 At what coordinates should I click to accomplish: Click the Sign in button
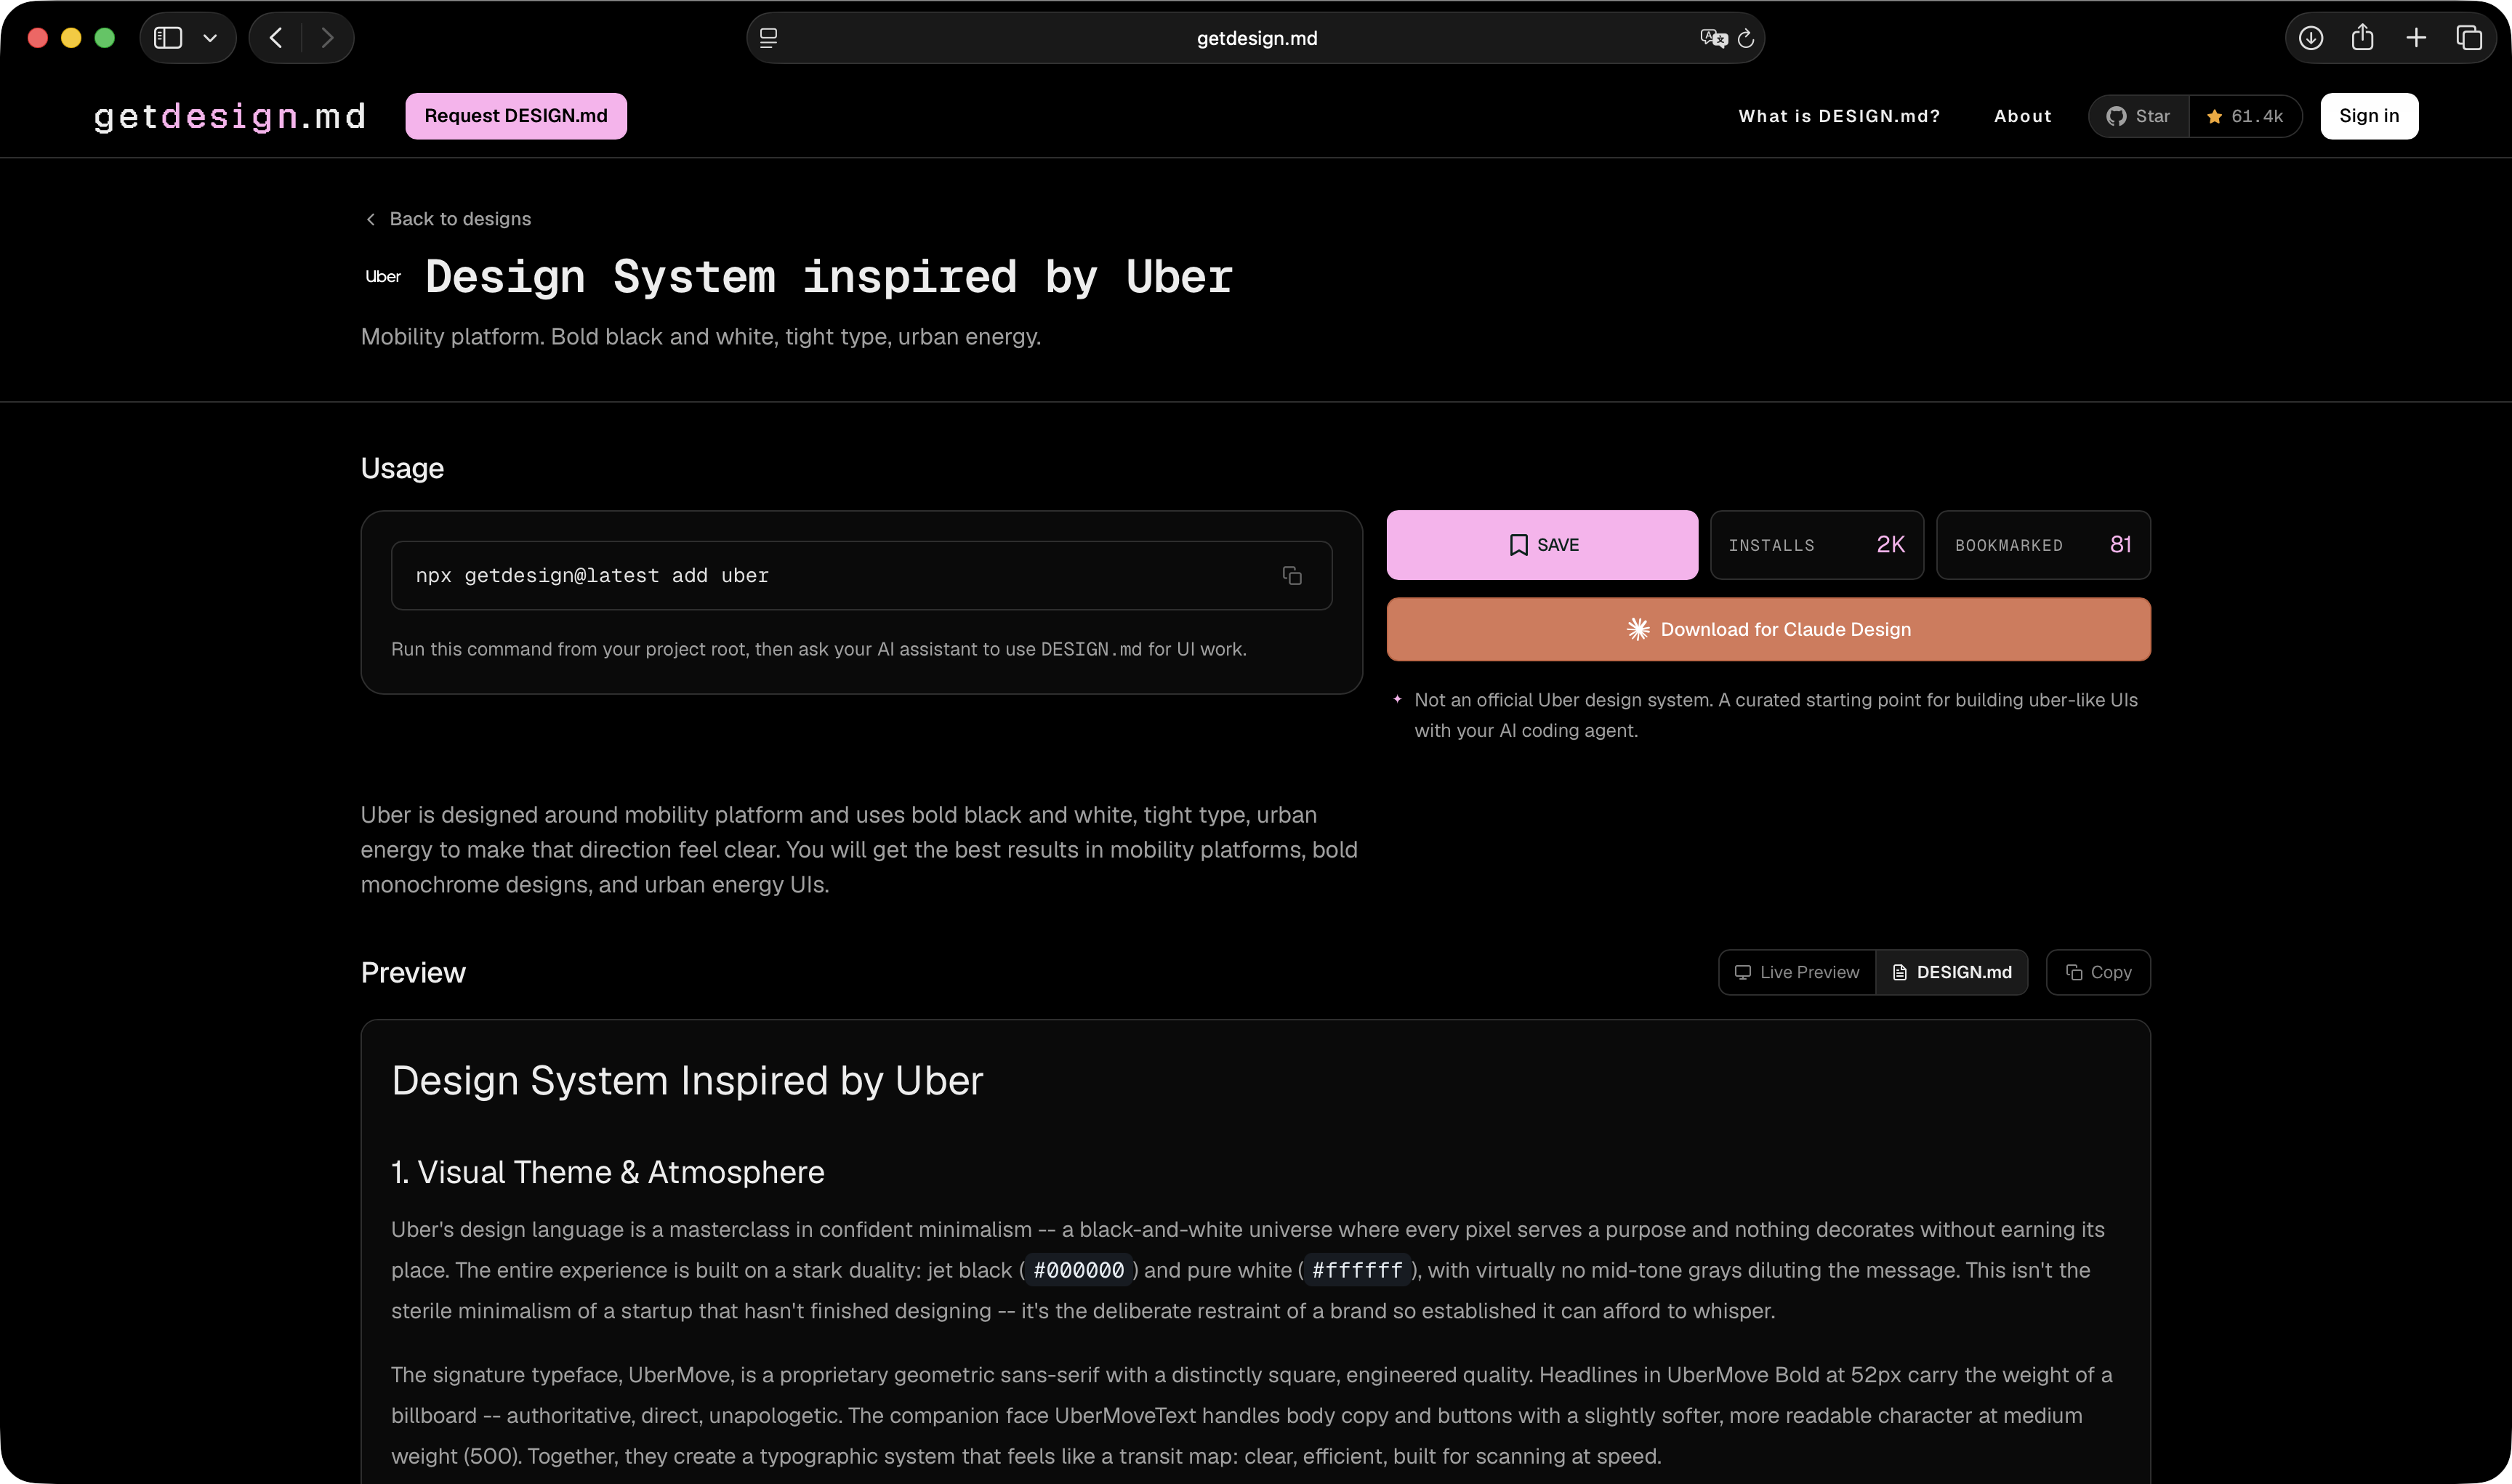(2369, 116)
